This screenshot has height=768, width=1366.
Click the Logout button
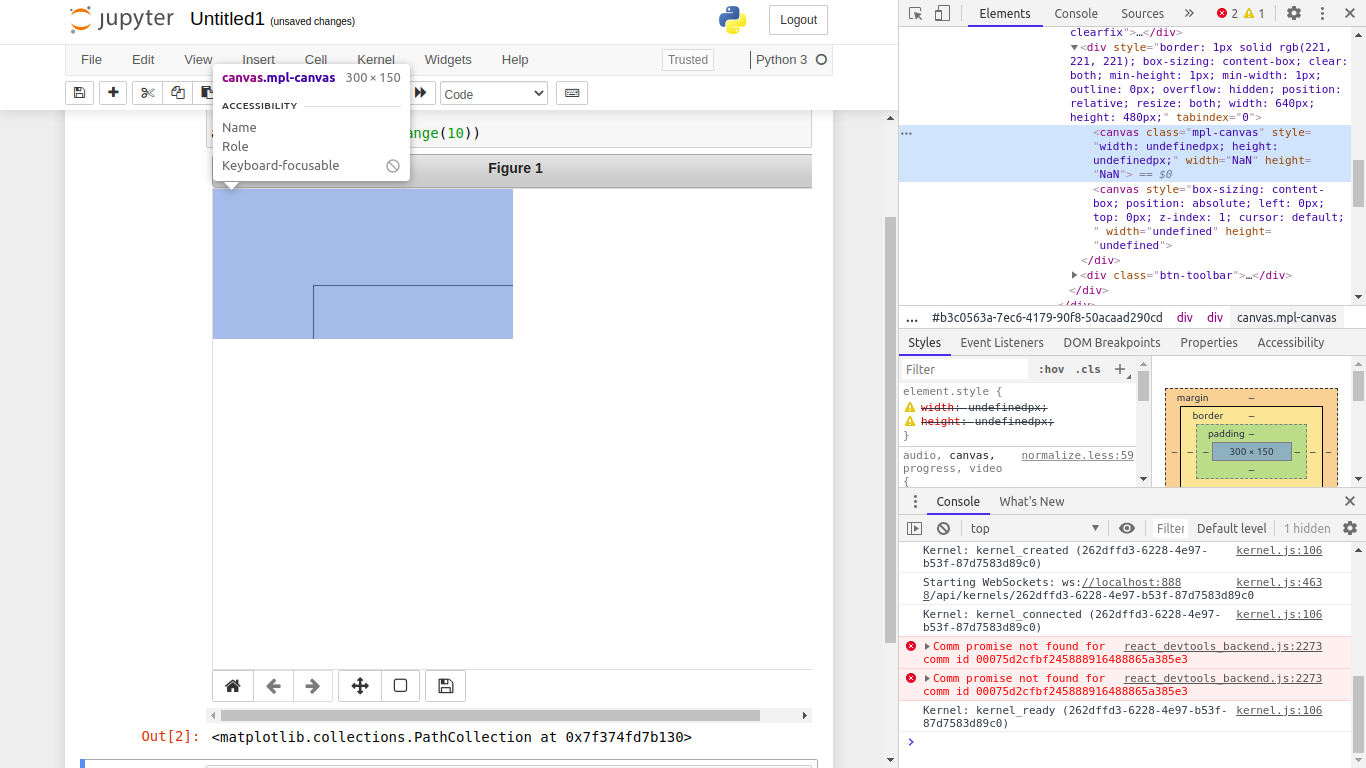pyautogui.click(x=798, y=20)
